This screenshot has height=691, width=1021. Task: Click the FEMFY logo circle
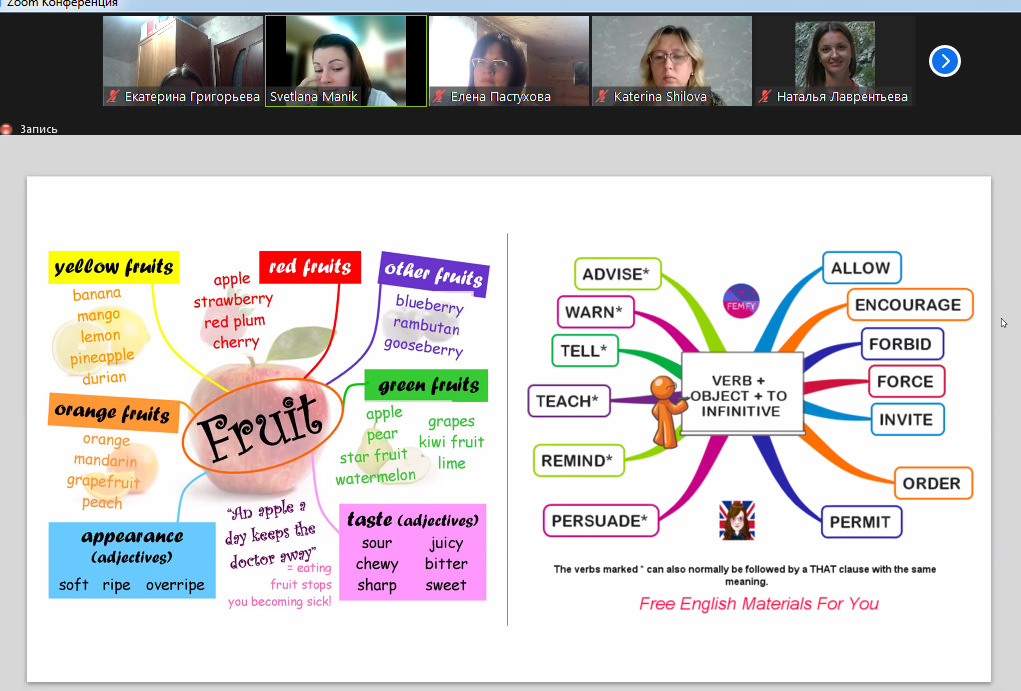(741, 302)
